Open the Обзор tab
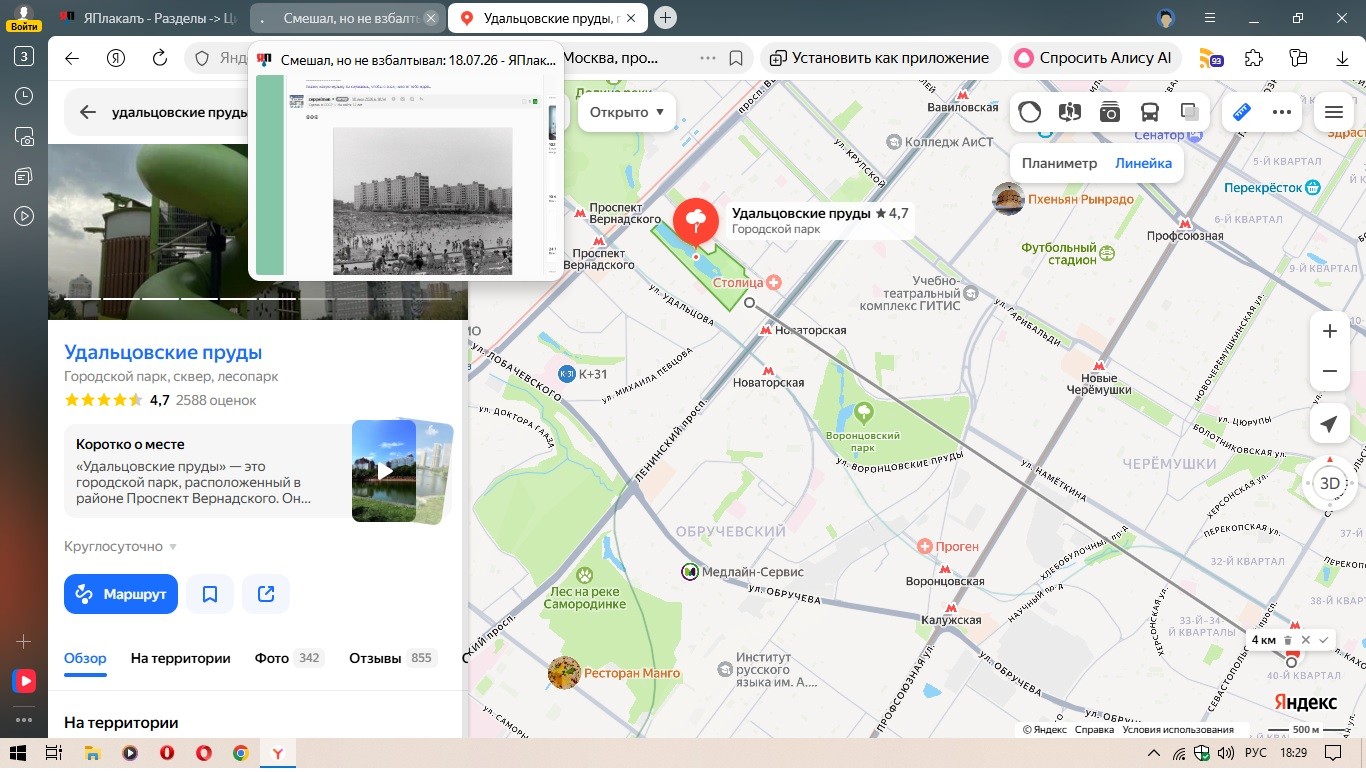This screenshot has height=772, width=1366. (x=85, y=658)
